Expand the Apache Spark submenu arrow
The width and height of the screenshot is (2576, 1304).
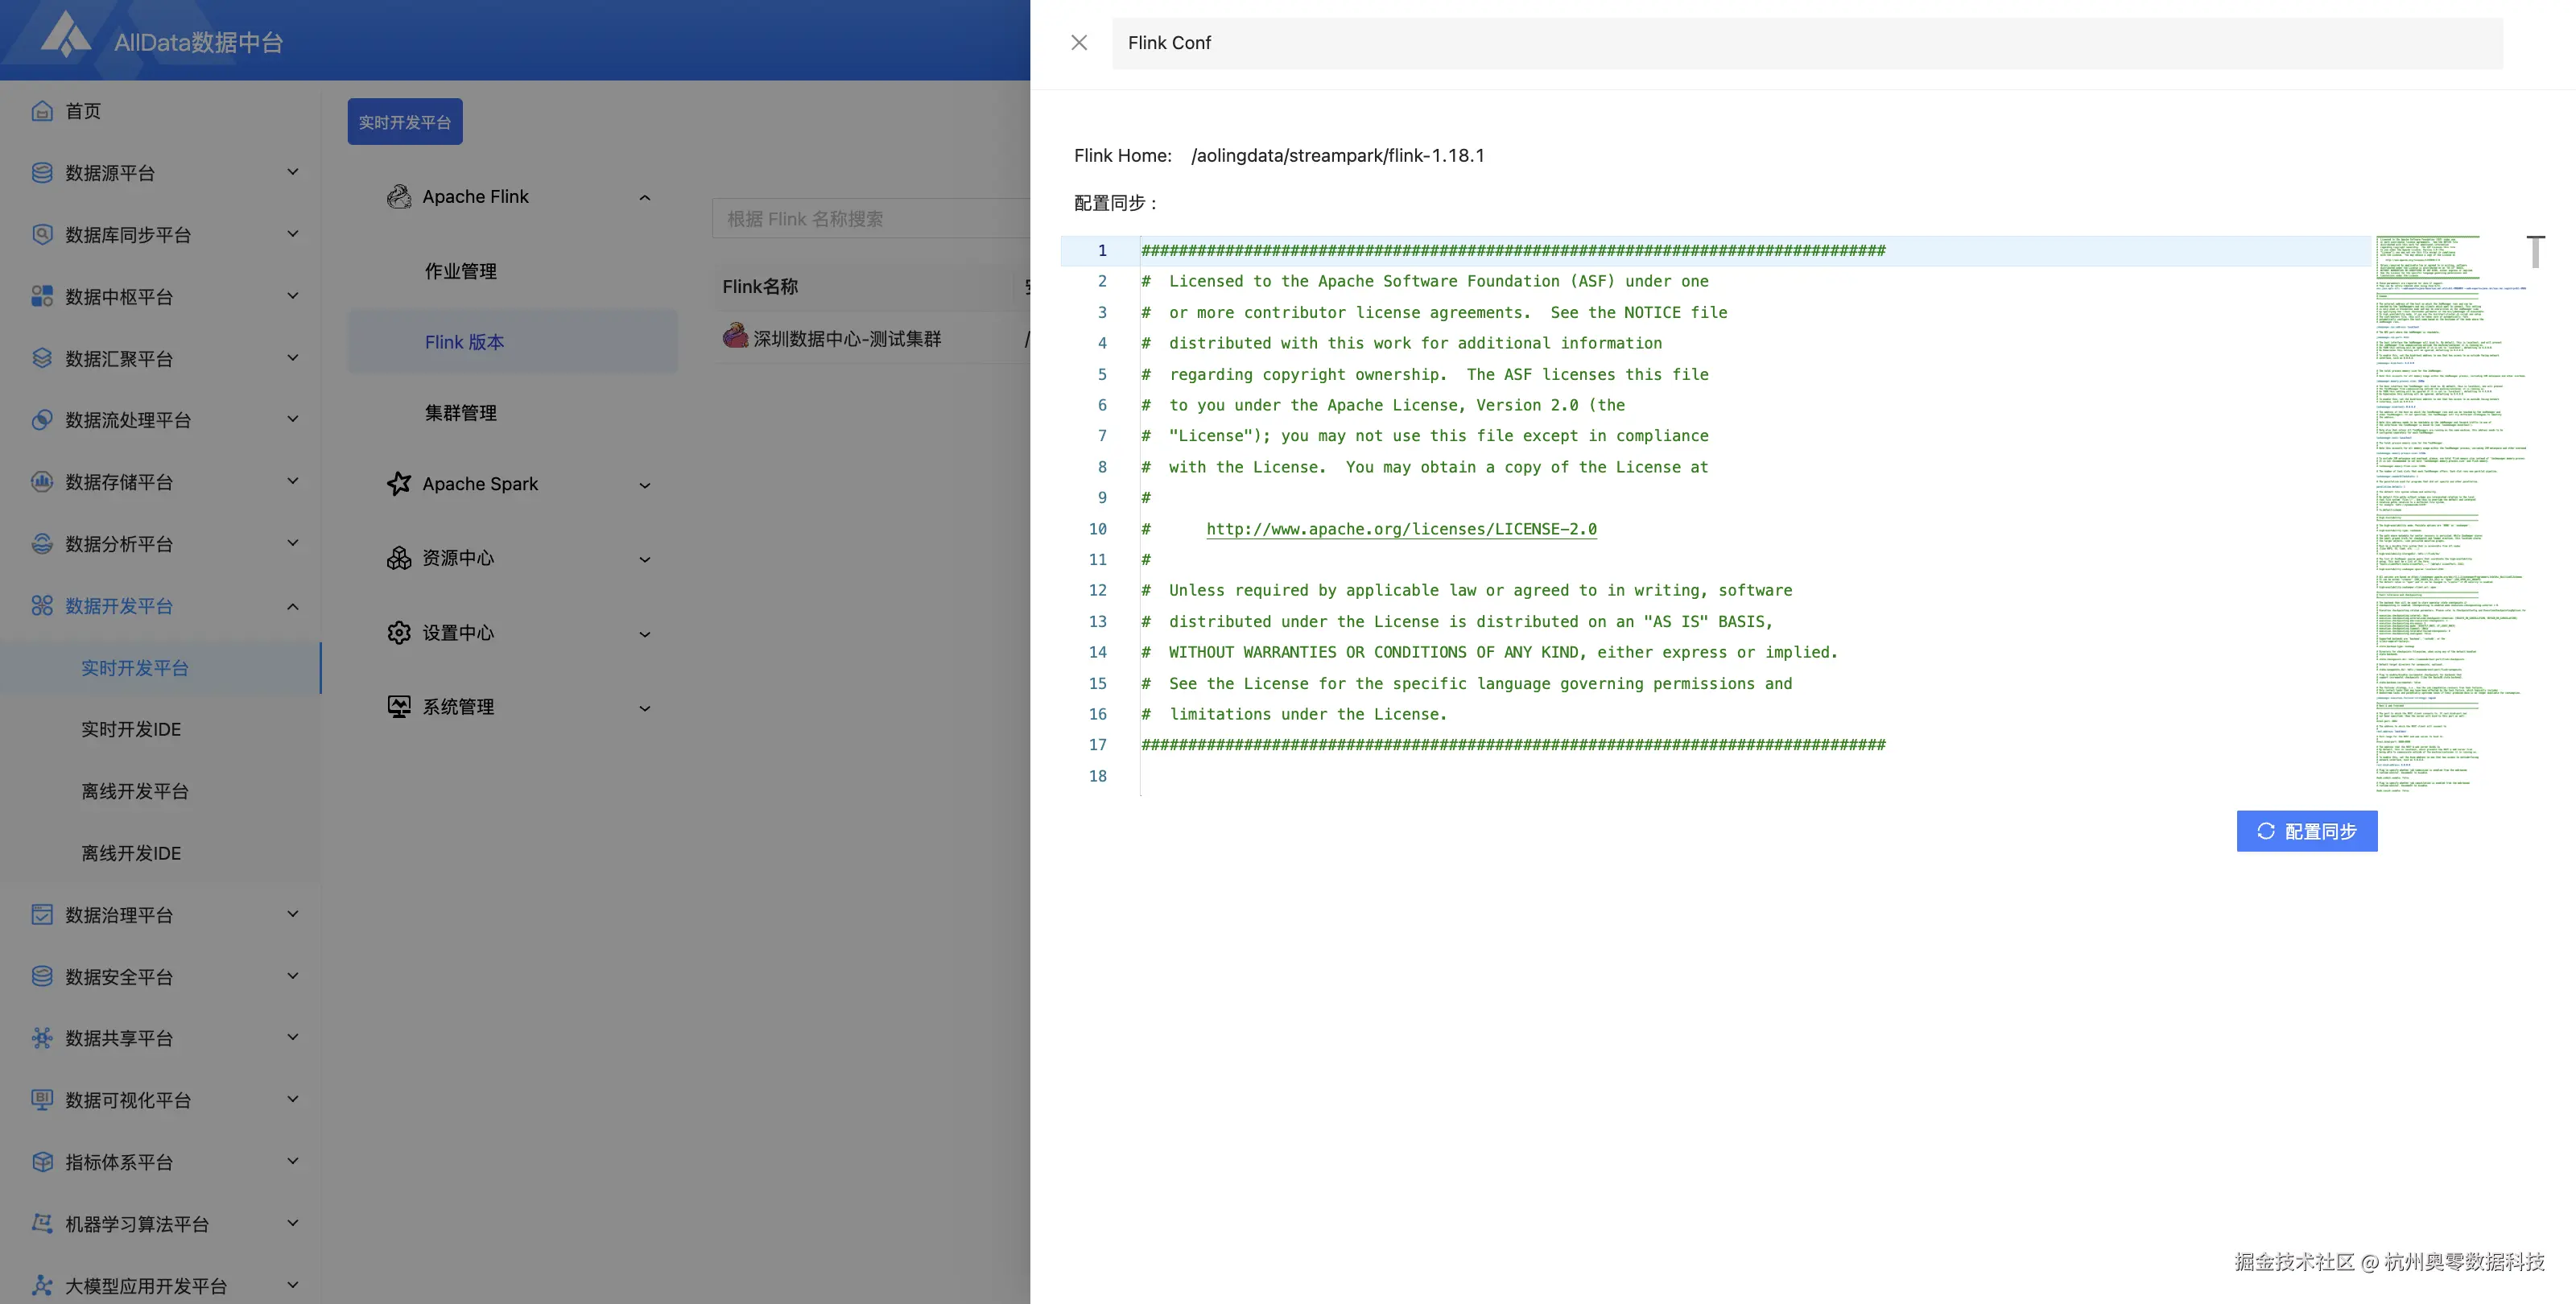tap(645, 486)
